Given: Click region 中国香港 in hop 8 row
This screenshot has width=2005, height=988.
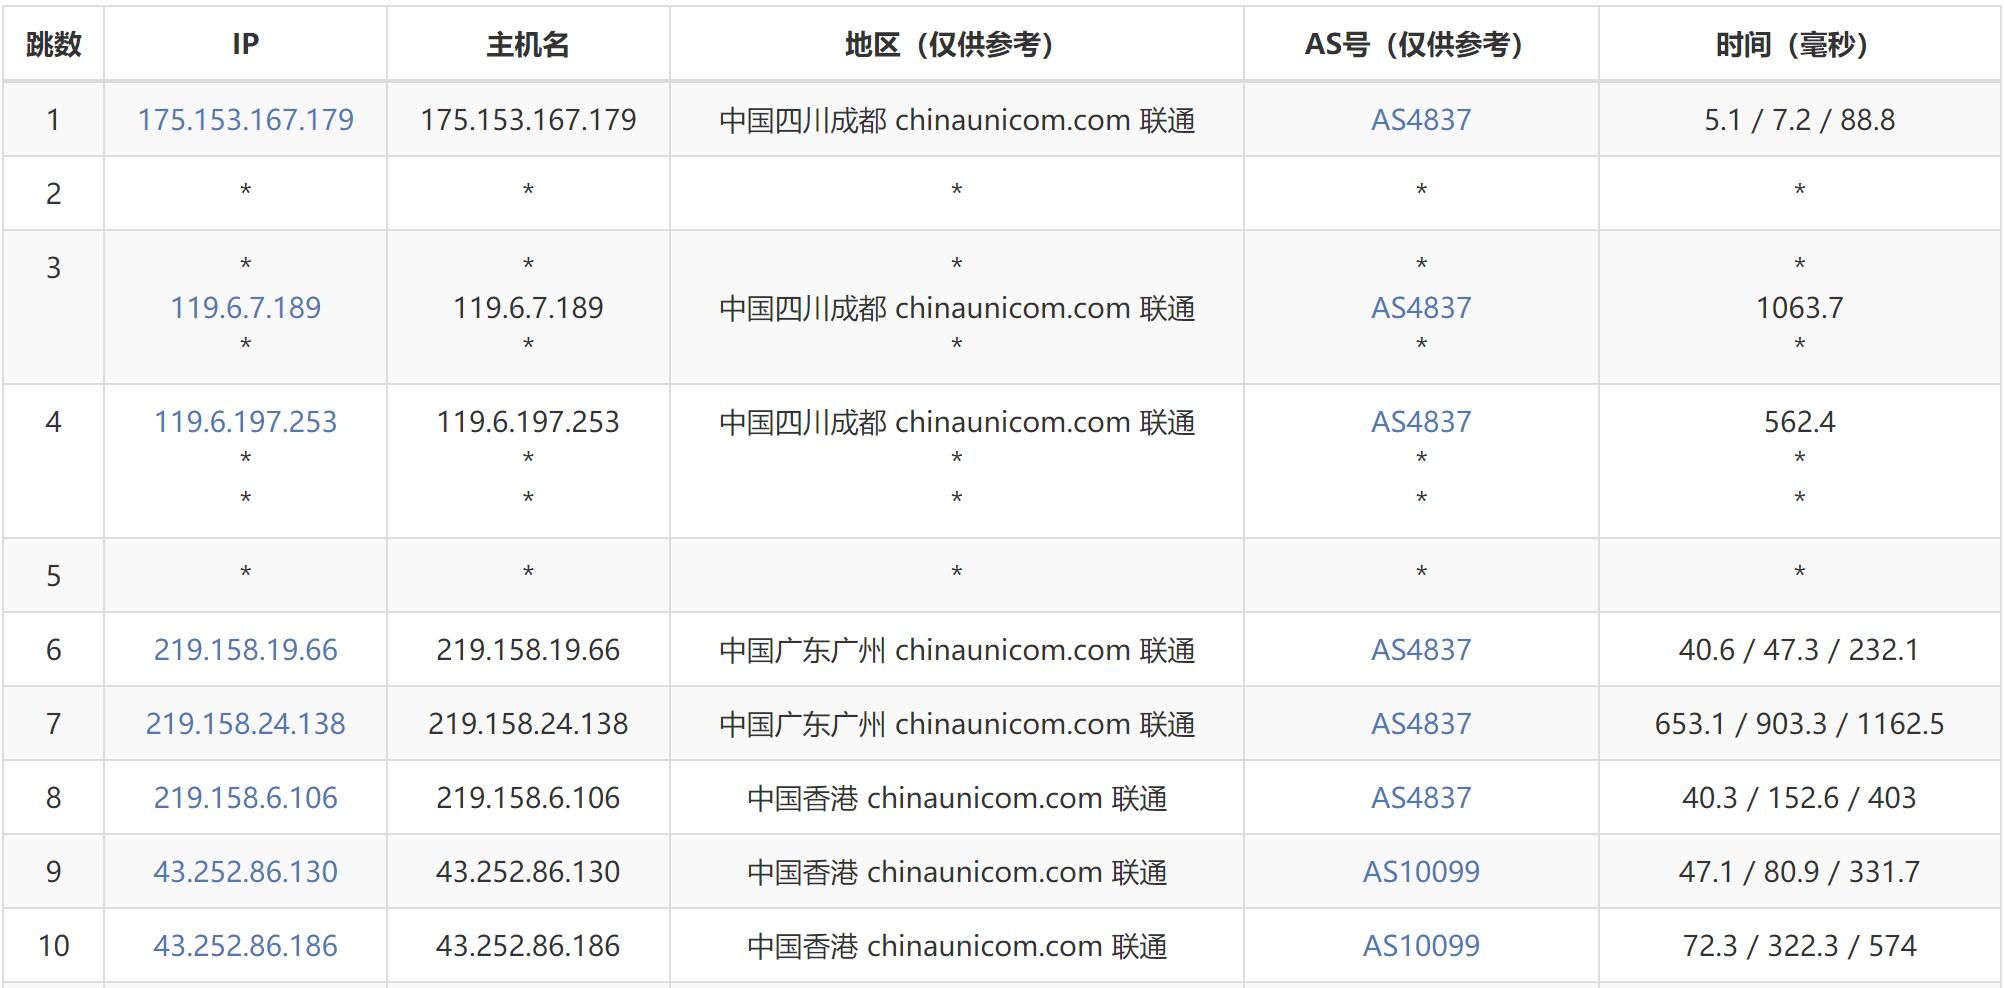Looking at the screenshot, I should [802, 798].
